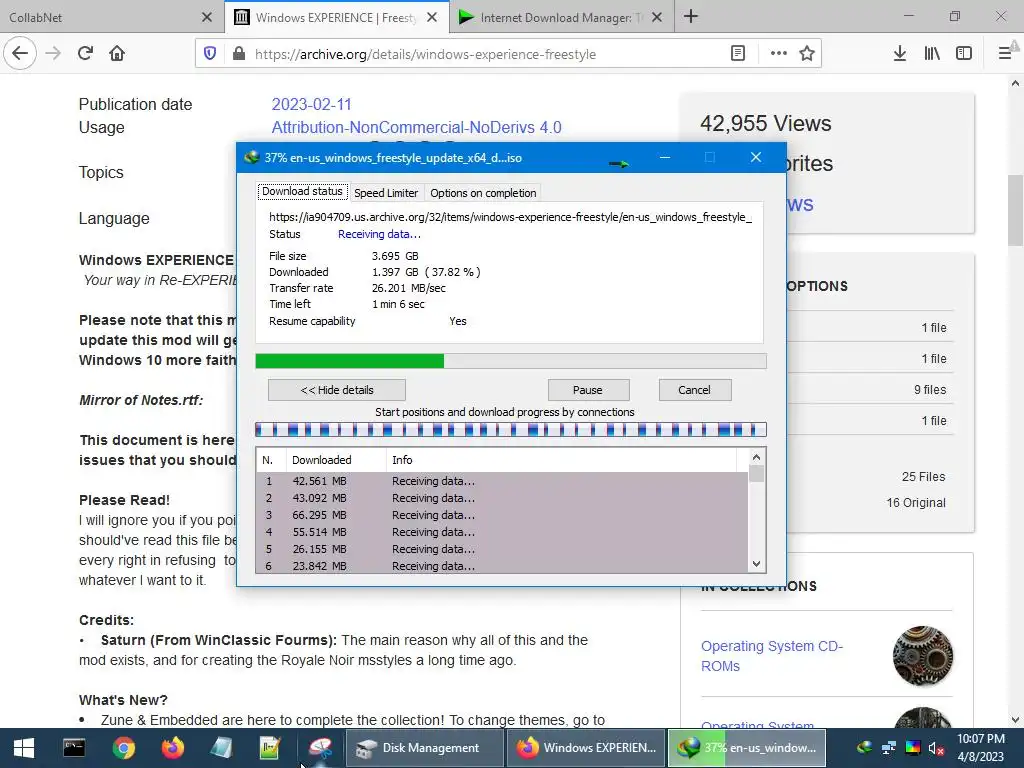Close the Internet Download Manager tab
The width and height of the screenshot is (1024, 768).
[658, 18]
